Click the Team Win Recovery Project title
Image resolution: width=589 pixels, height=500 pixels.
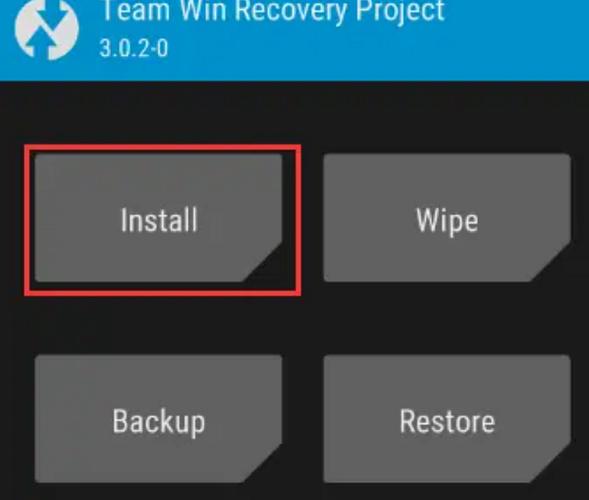273,11
